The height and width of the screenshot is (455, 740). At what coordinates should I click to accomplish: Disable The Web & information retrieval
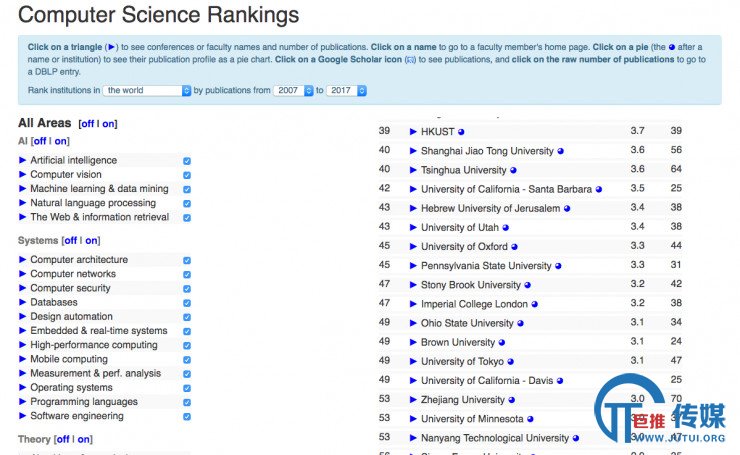(x=187, y=218)
